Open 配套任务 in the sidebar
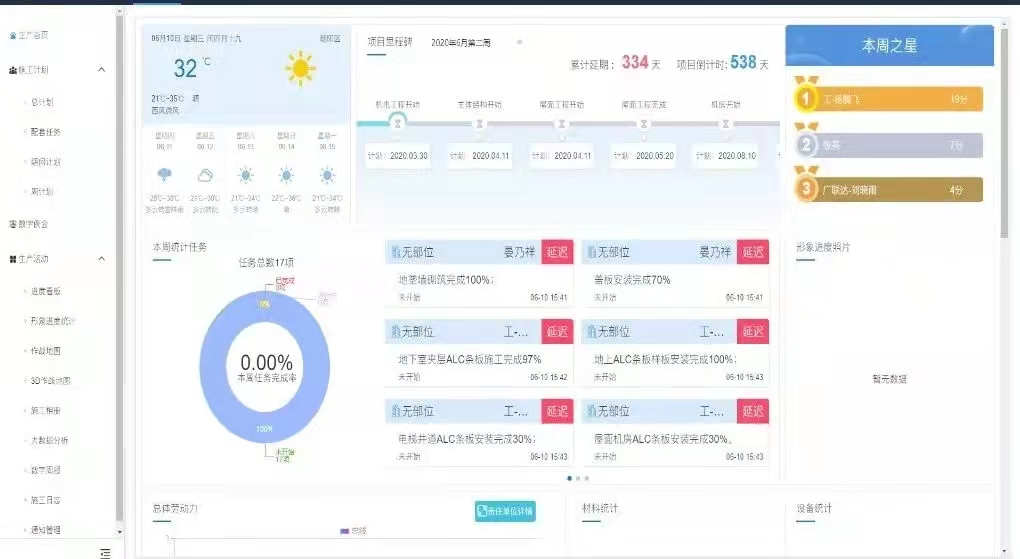This screenshot has height=559, width=1020. coord(45,132)
